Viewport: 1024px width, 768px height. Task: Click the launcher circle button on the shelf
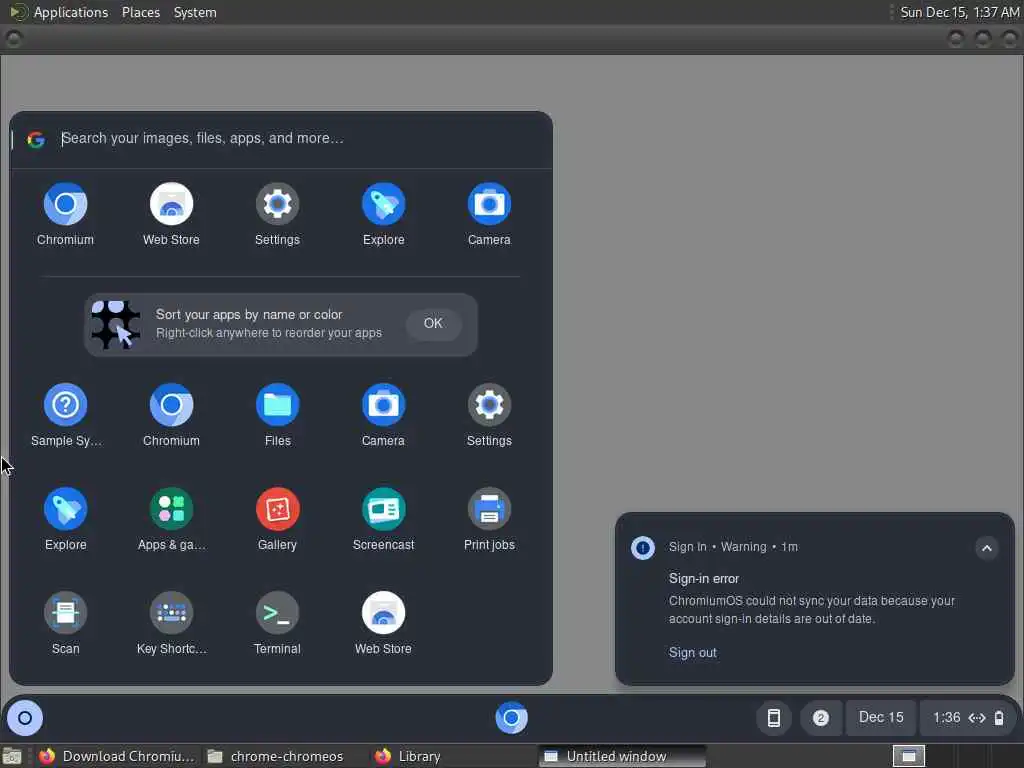(25, 718)
